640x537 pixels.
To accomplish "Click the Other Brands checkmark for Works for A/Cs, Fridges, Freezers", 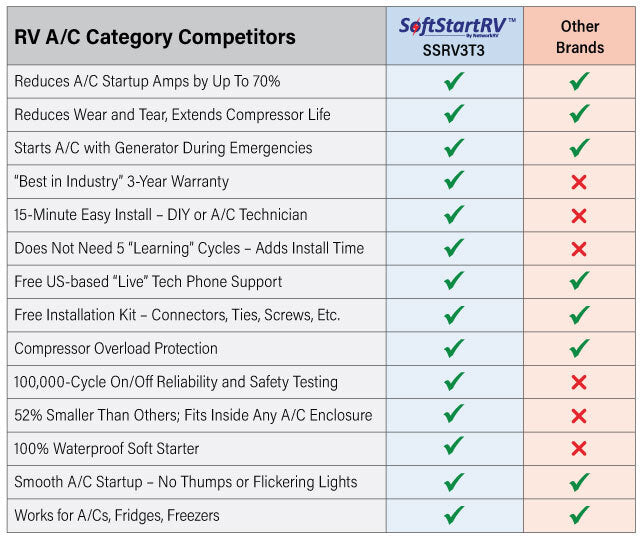I will (x=578, y=516).
